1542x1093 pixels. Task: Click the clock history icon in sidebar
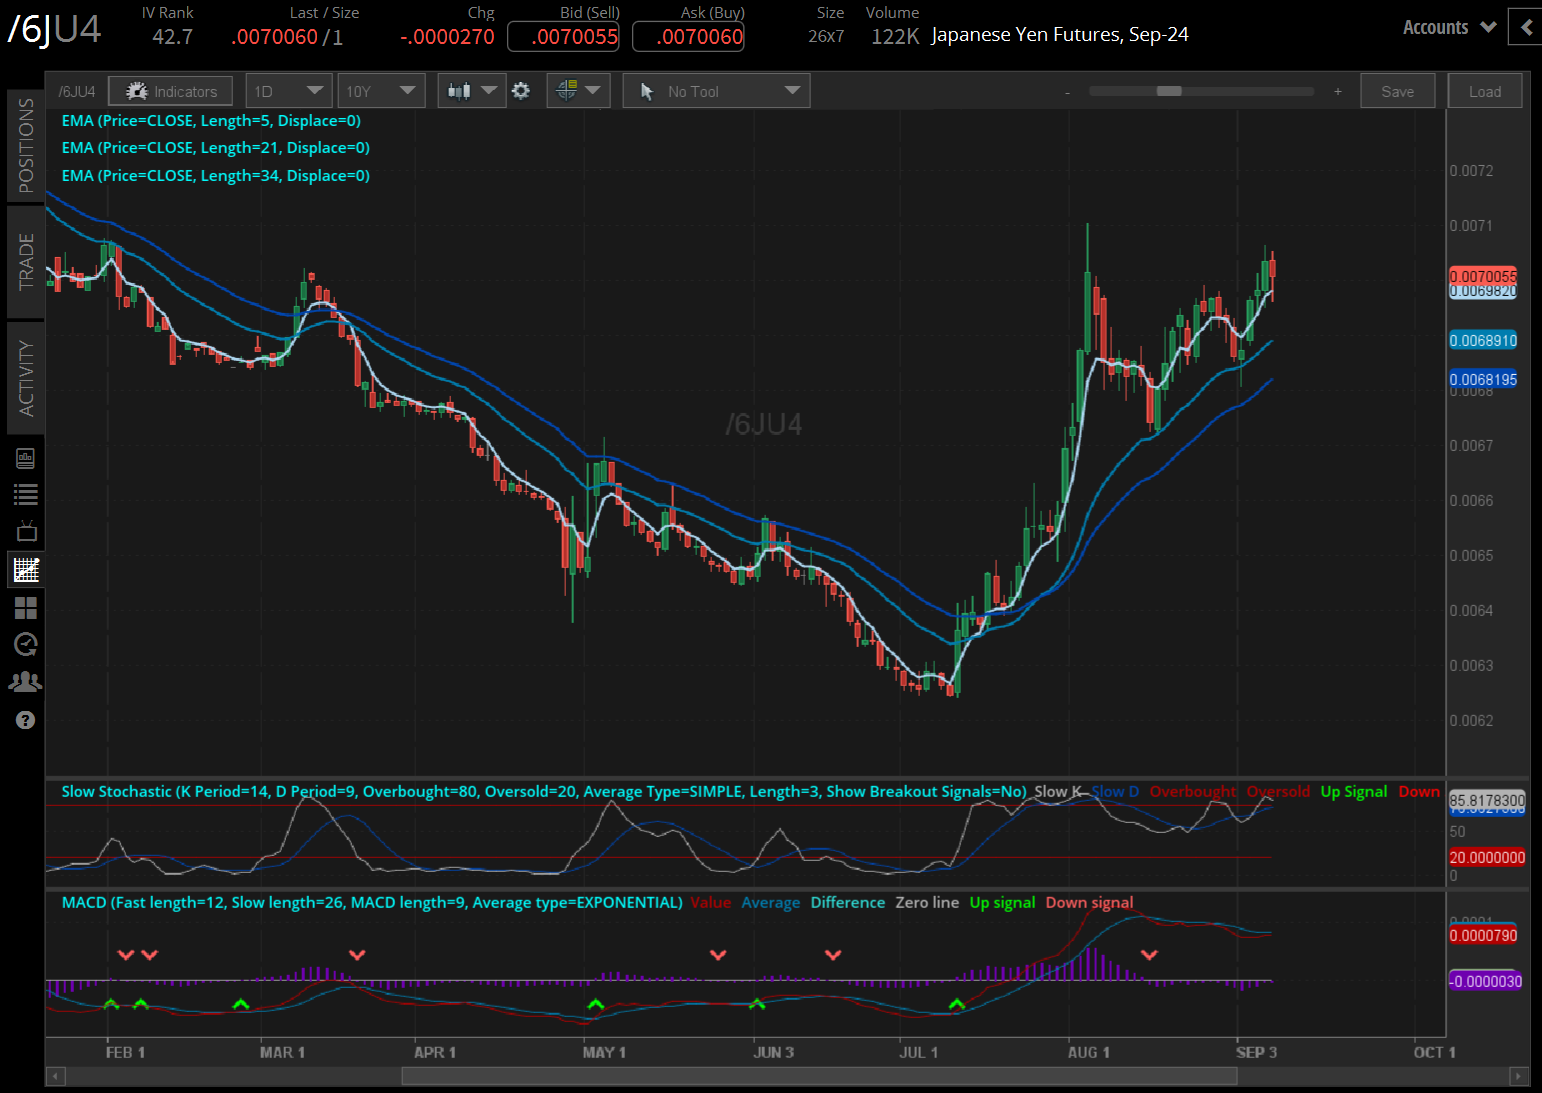coord(26,645)
